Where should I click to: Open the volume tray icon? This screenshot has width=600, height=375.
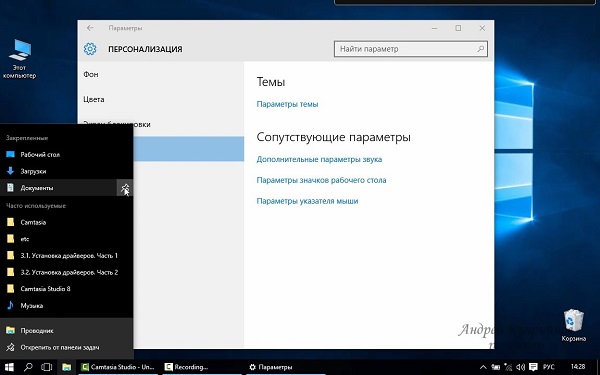[x=520, y=367]
